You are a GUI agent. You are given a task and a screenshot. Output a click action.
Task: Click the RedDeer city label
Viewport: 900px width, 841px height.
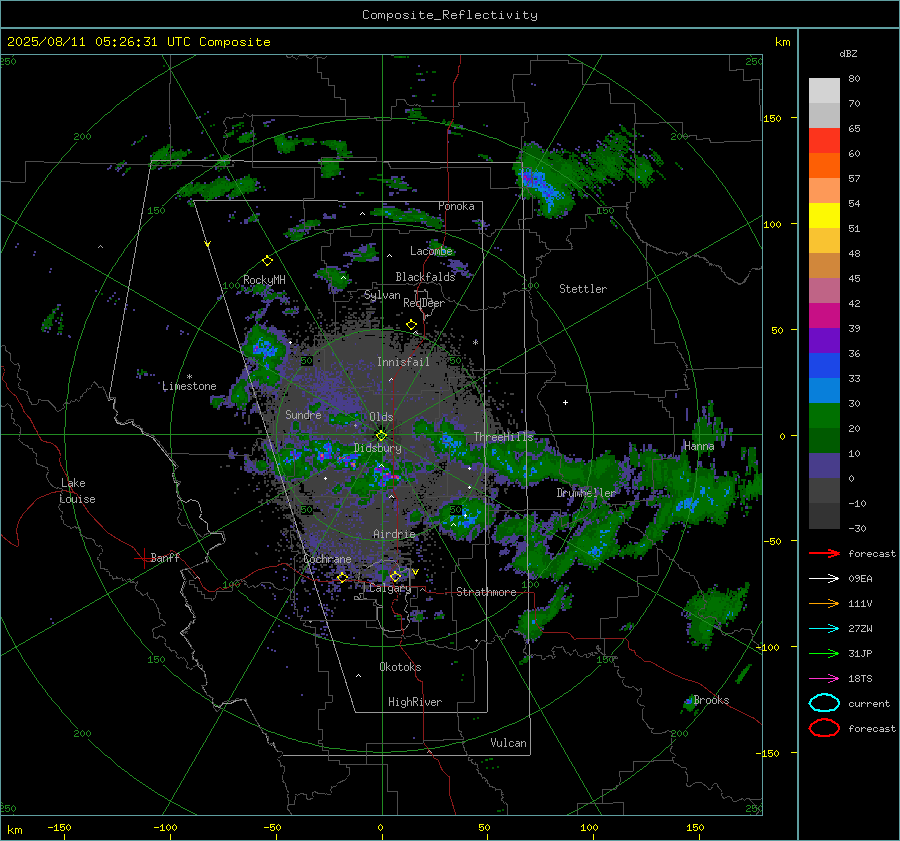point(424,303)
